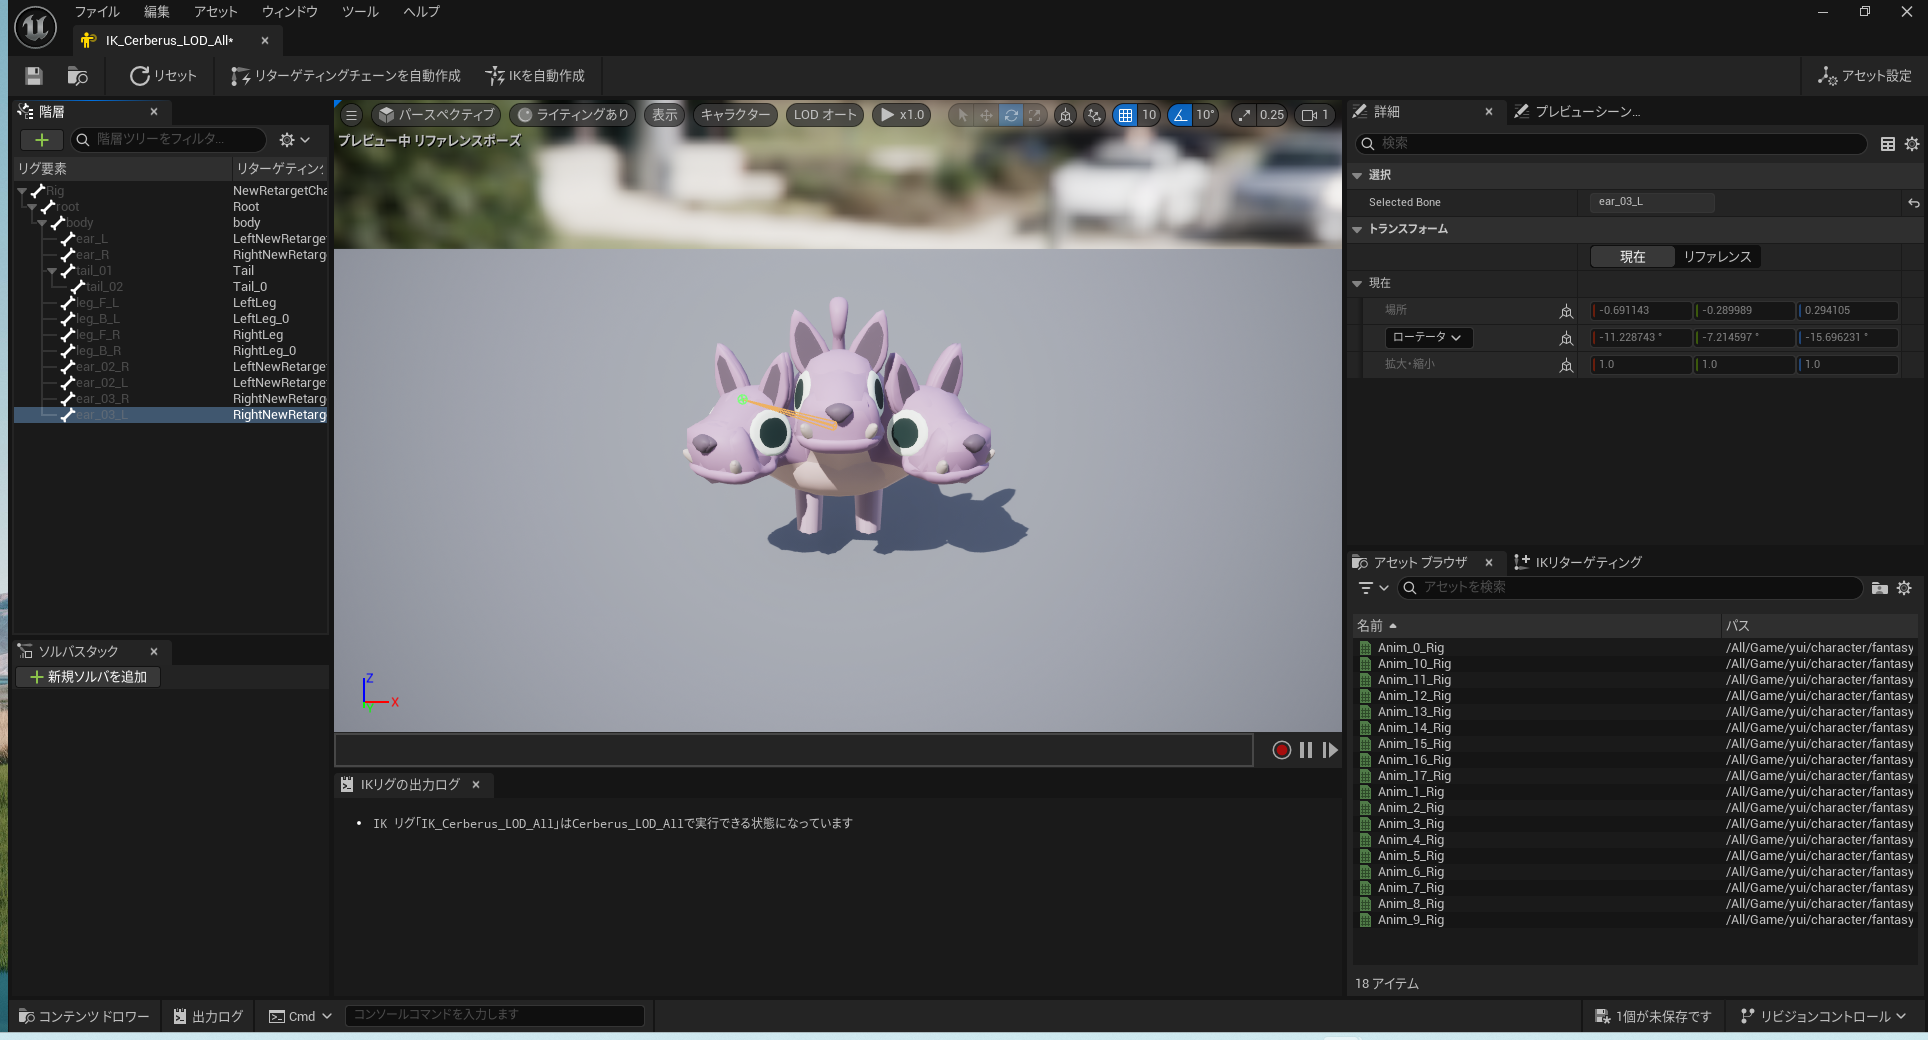Screen dimensions: 1928x1040
Task: Select the rotate gizmo tool
Action: pyautogui.click(x=1011, y=115)
